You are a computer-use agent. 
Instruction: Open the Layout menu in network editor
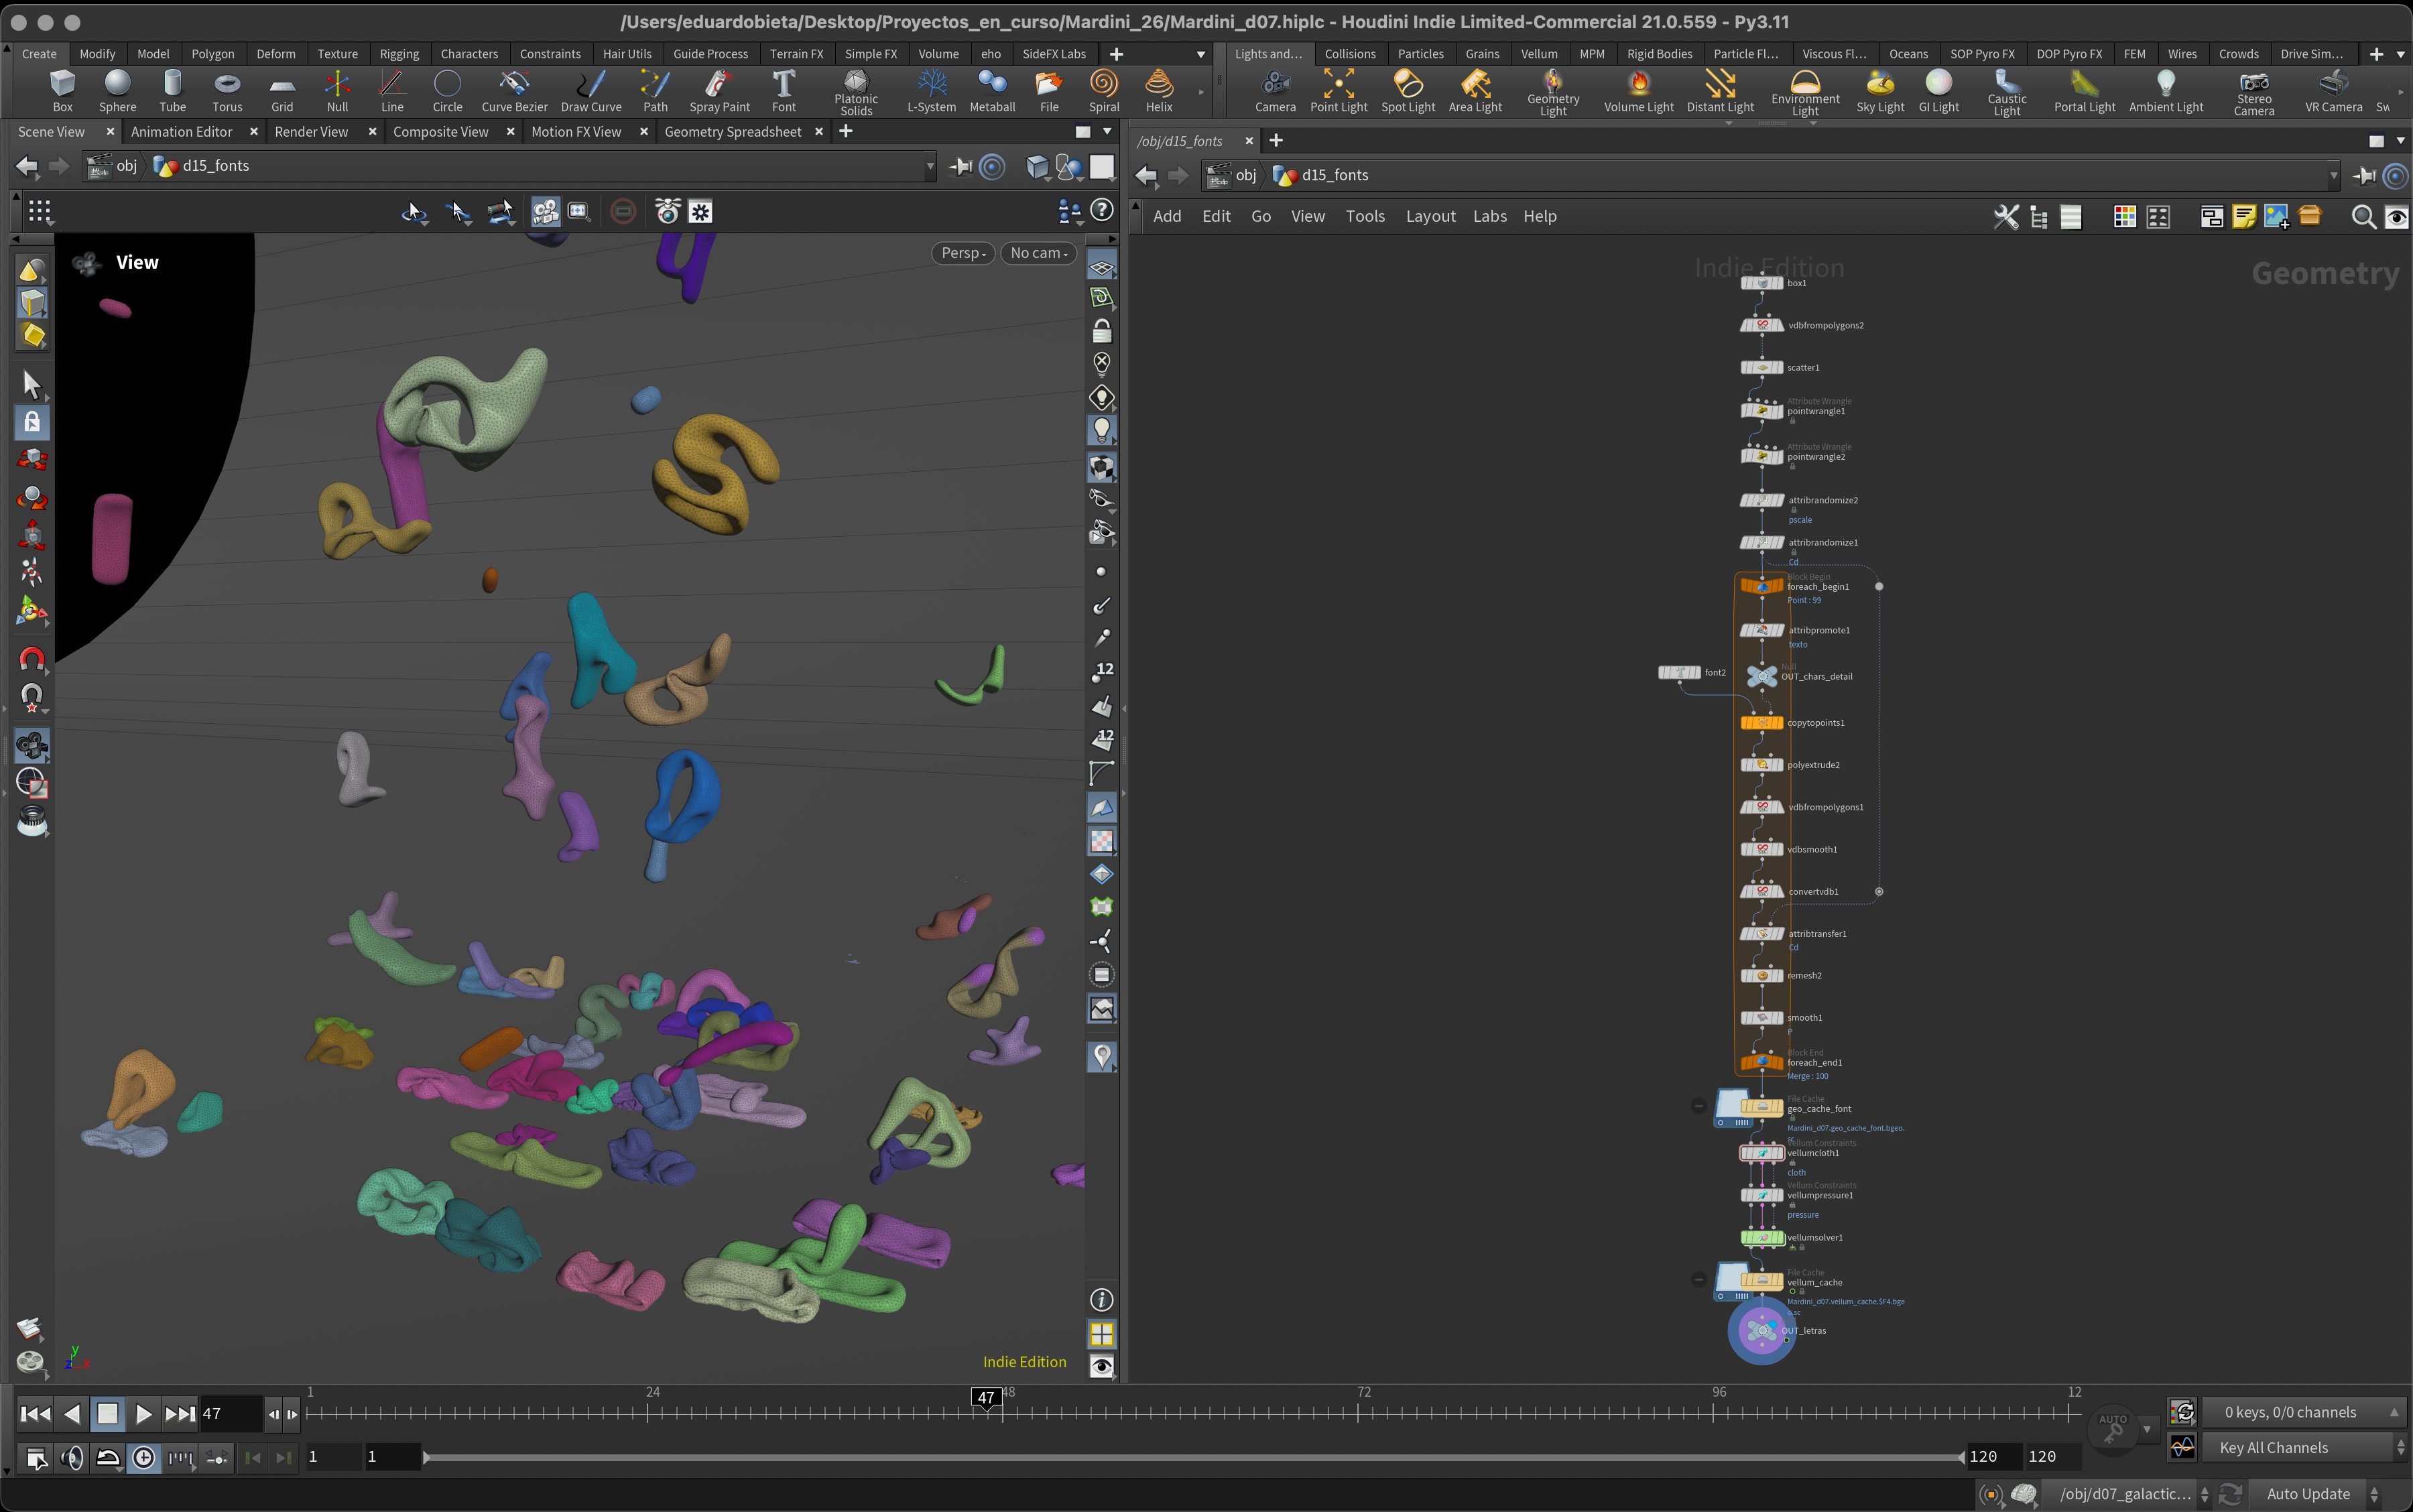(1430, 216)
